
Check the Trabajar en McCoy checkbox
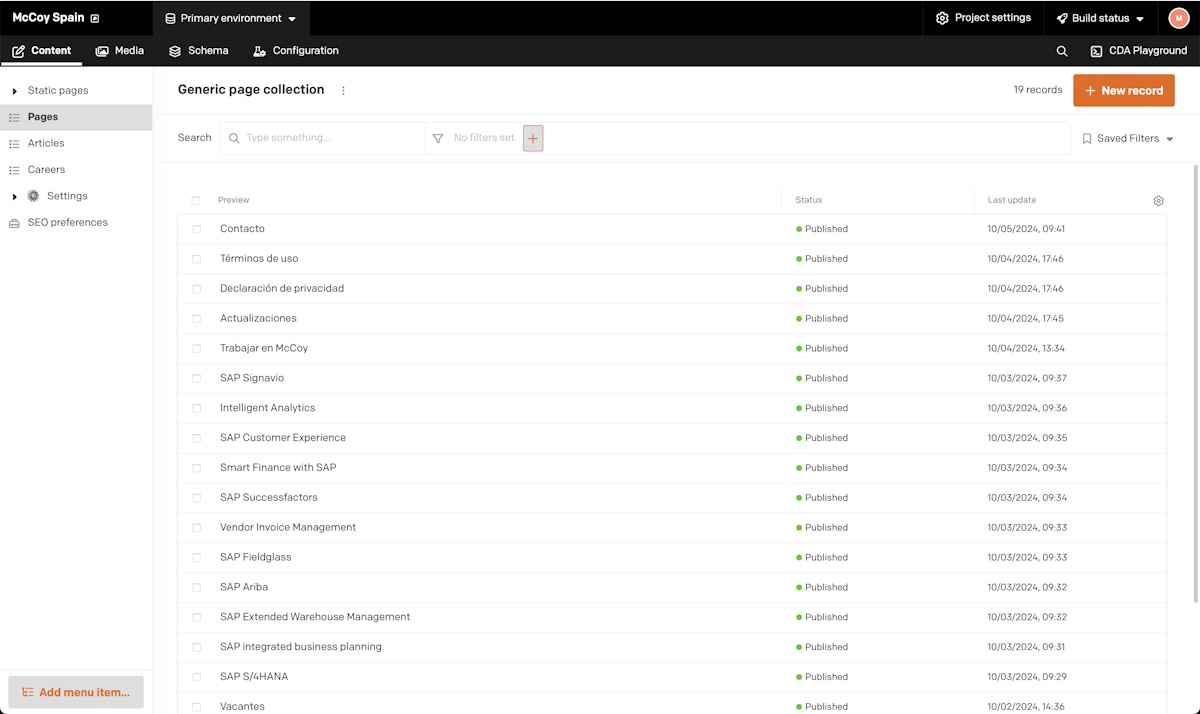tap(196, 349)
